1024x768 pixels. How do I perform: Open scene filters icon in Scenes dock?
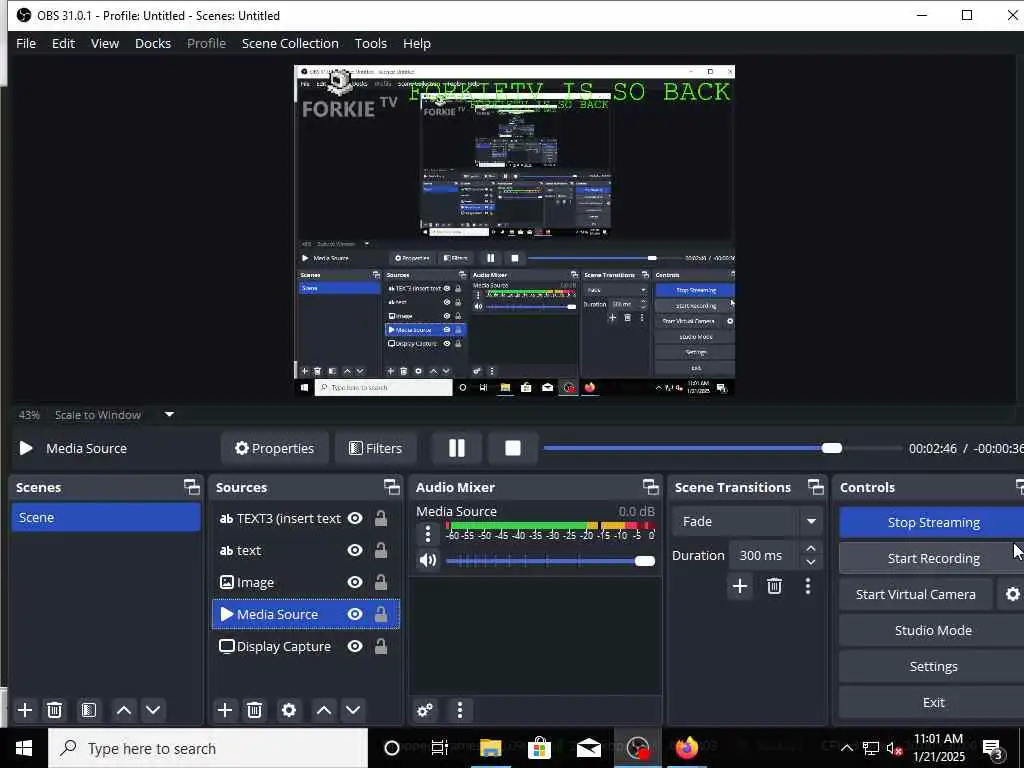[x=89, y=710]
